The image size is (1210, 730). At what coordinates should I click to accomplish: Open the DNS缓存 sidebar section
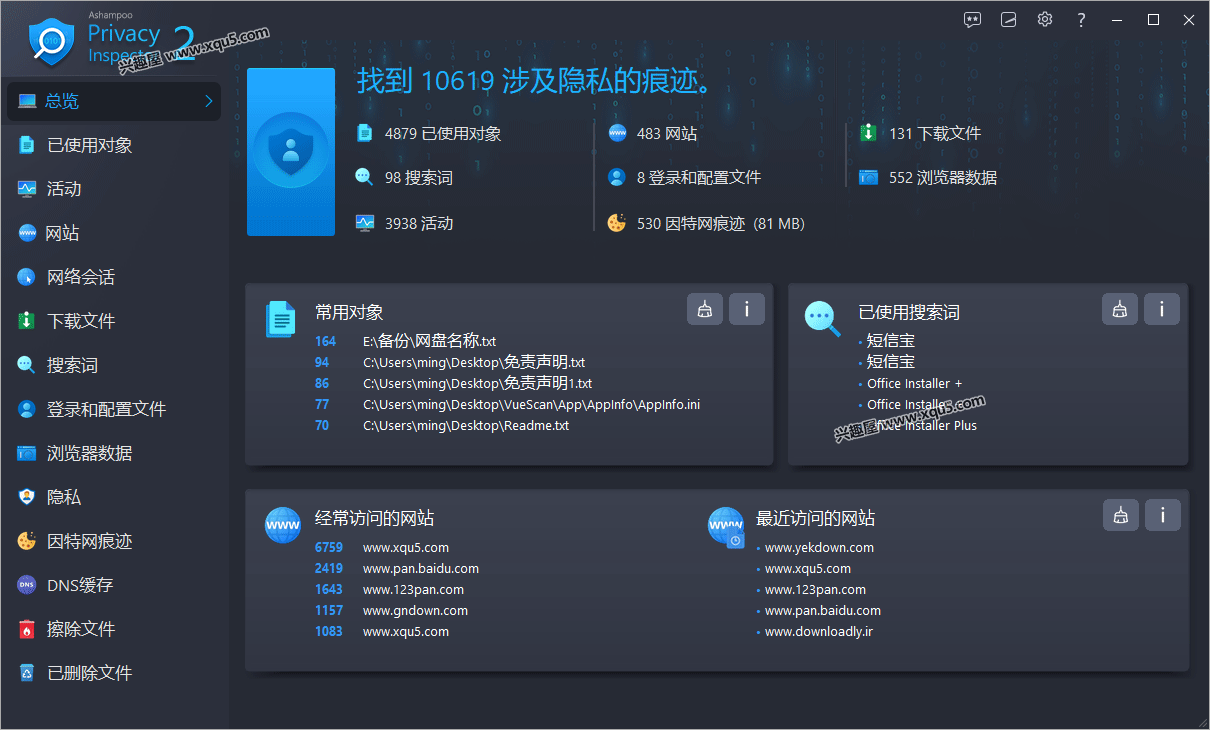pos(80,585)
